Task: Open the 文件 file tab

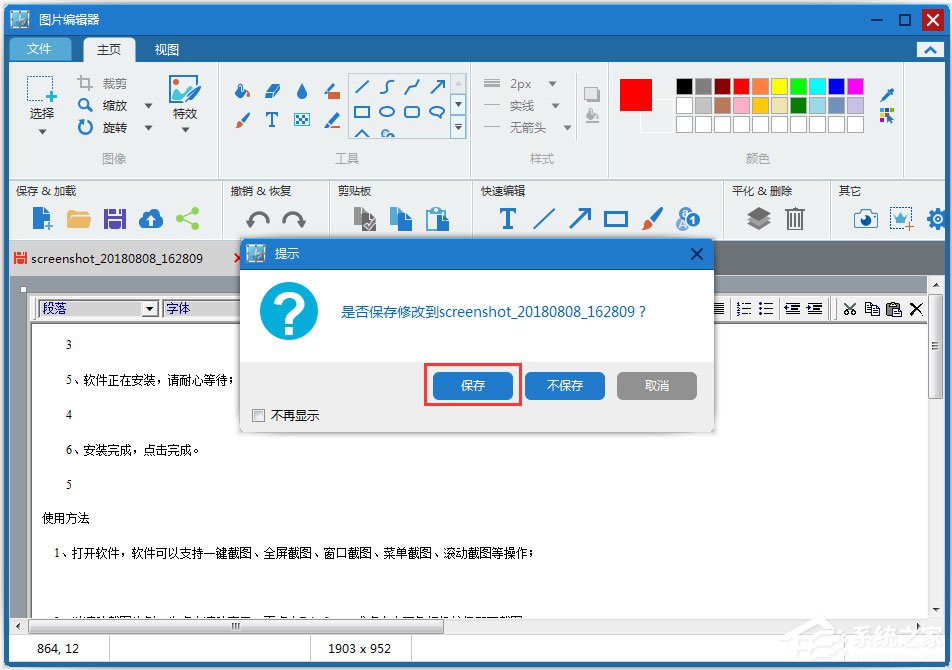Action: point(39,49)
